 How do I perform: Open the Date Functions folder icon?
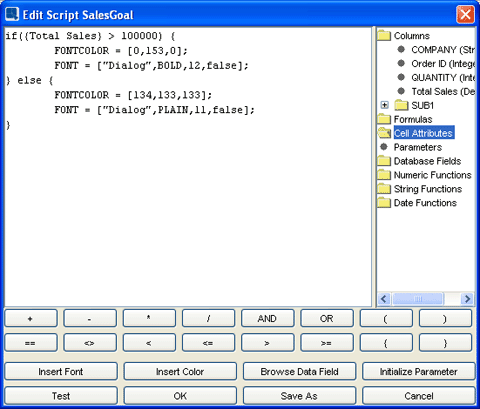(384, 203)
